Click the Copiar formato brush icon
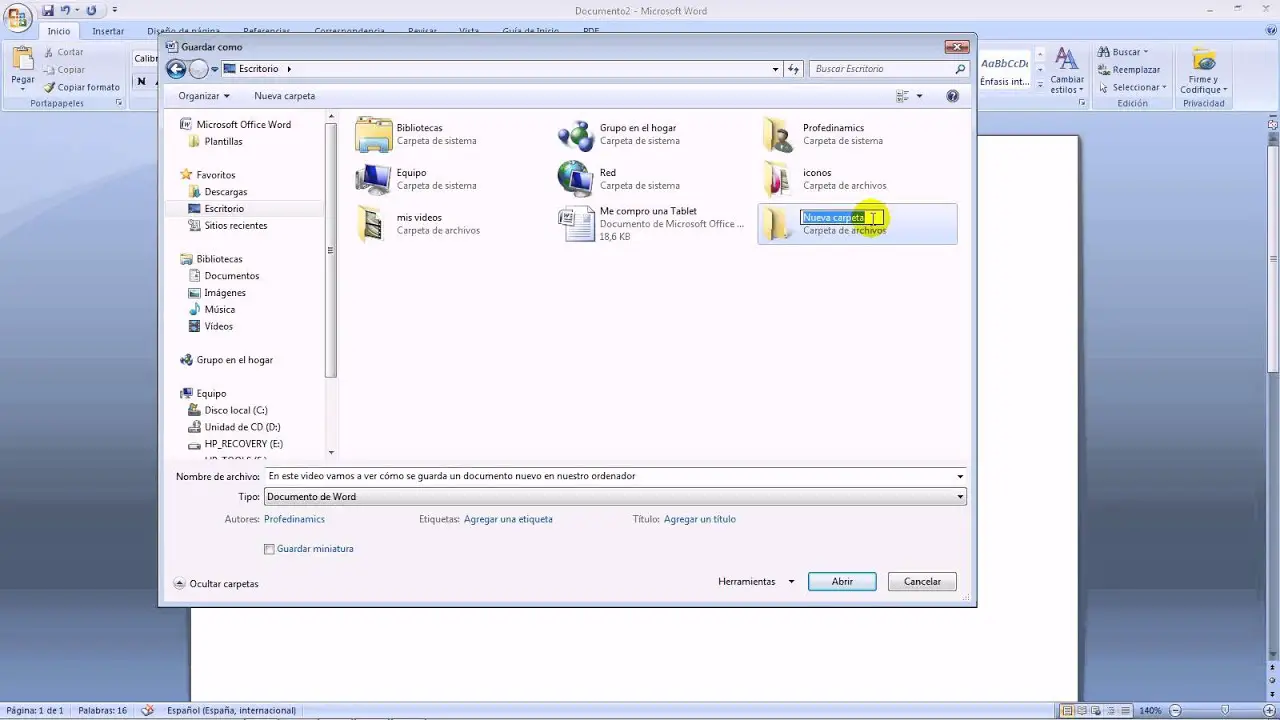Image resolution: width=1280 pixels, height=720 pixels. (x=49, y=87)
